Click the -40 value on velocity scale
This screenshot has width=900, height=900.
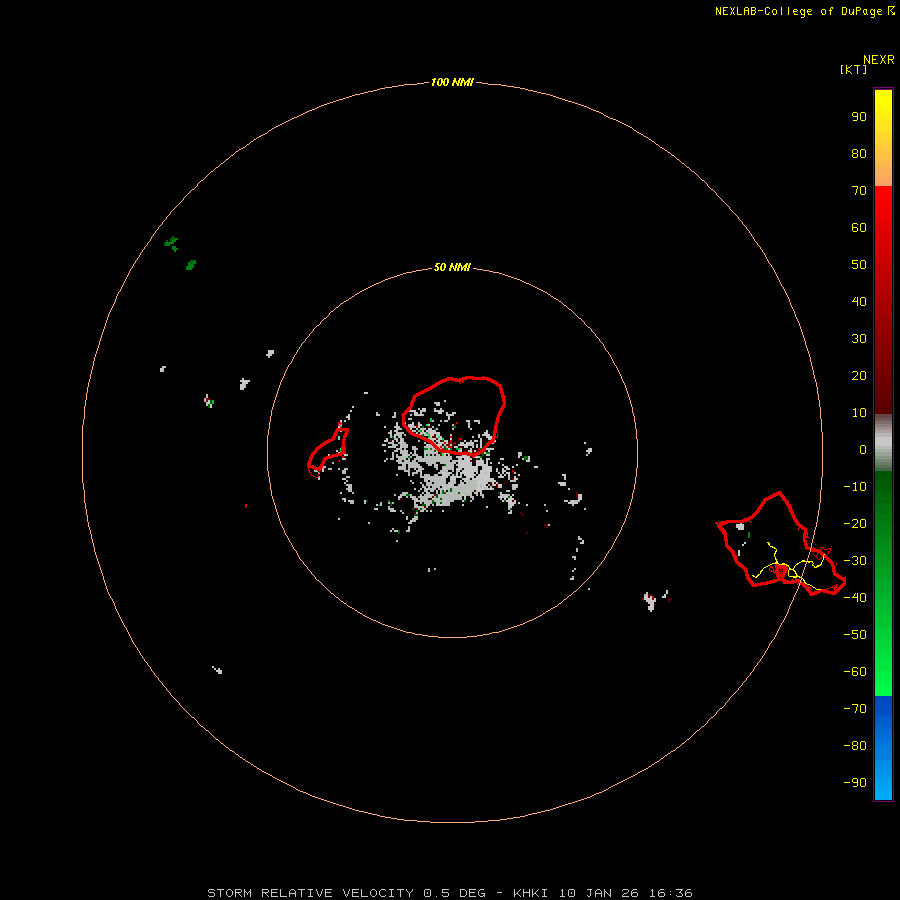click(x=855, y=598)
